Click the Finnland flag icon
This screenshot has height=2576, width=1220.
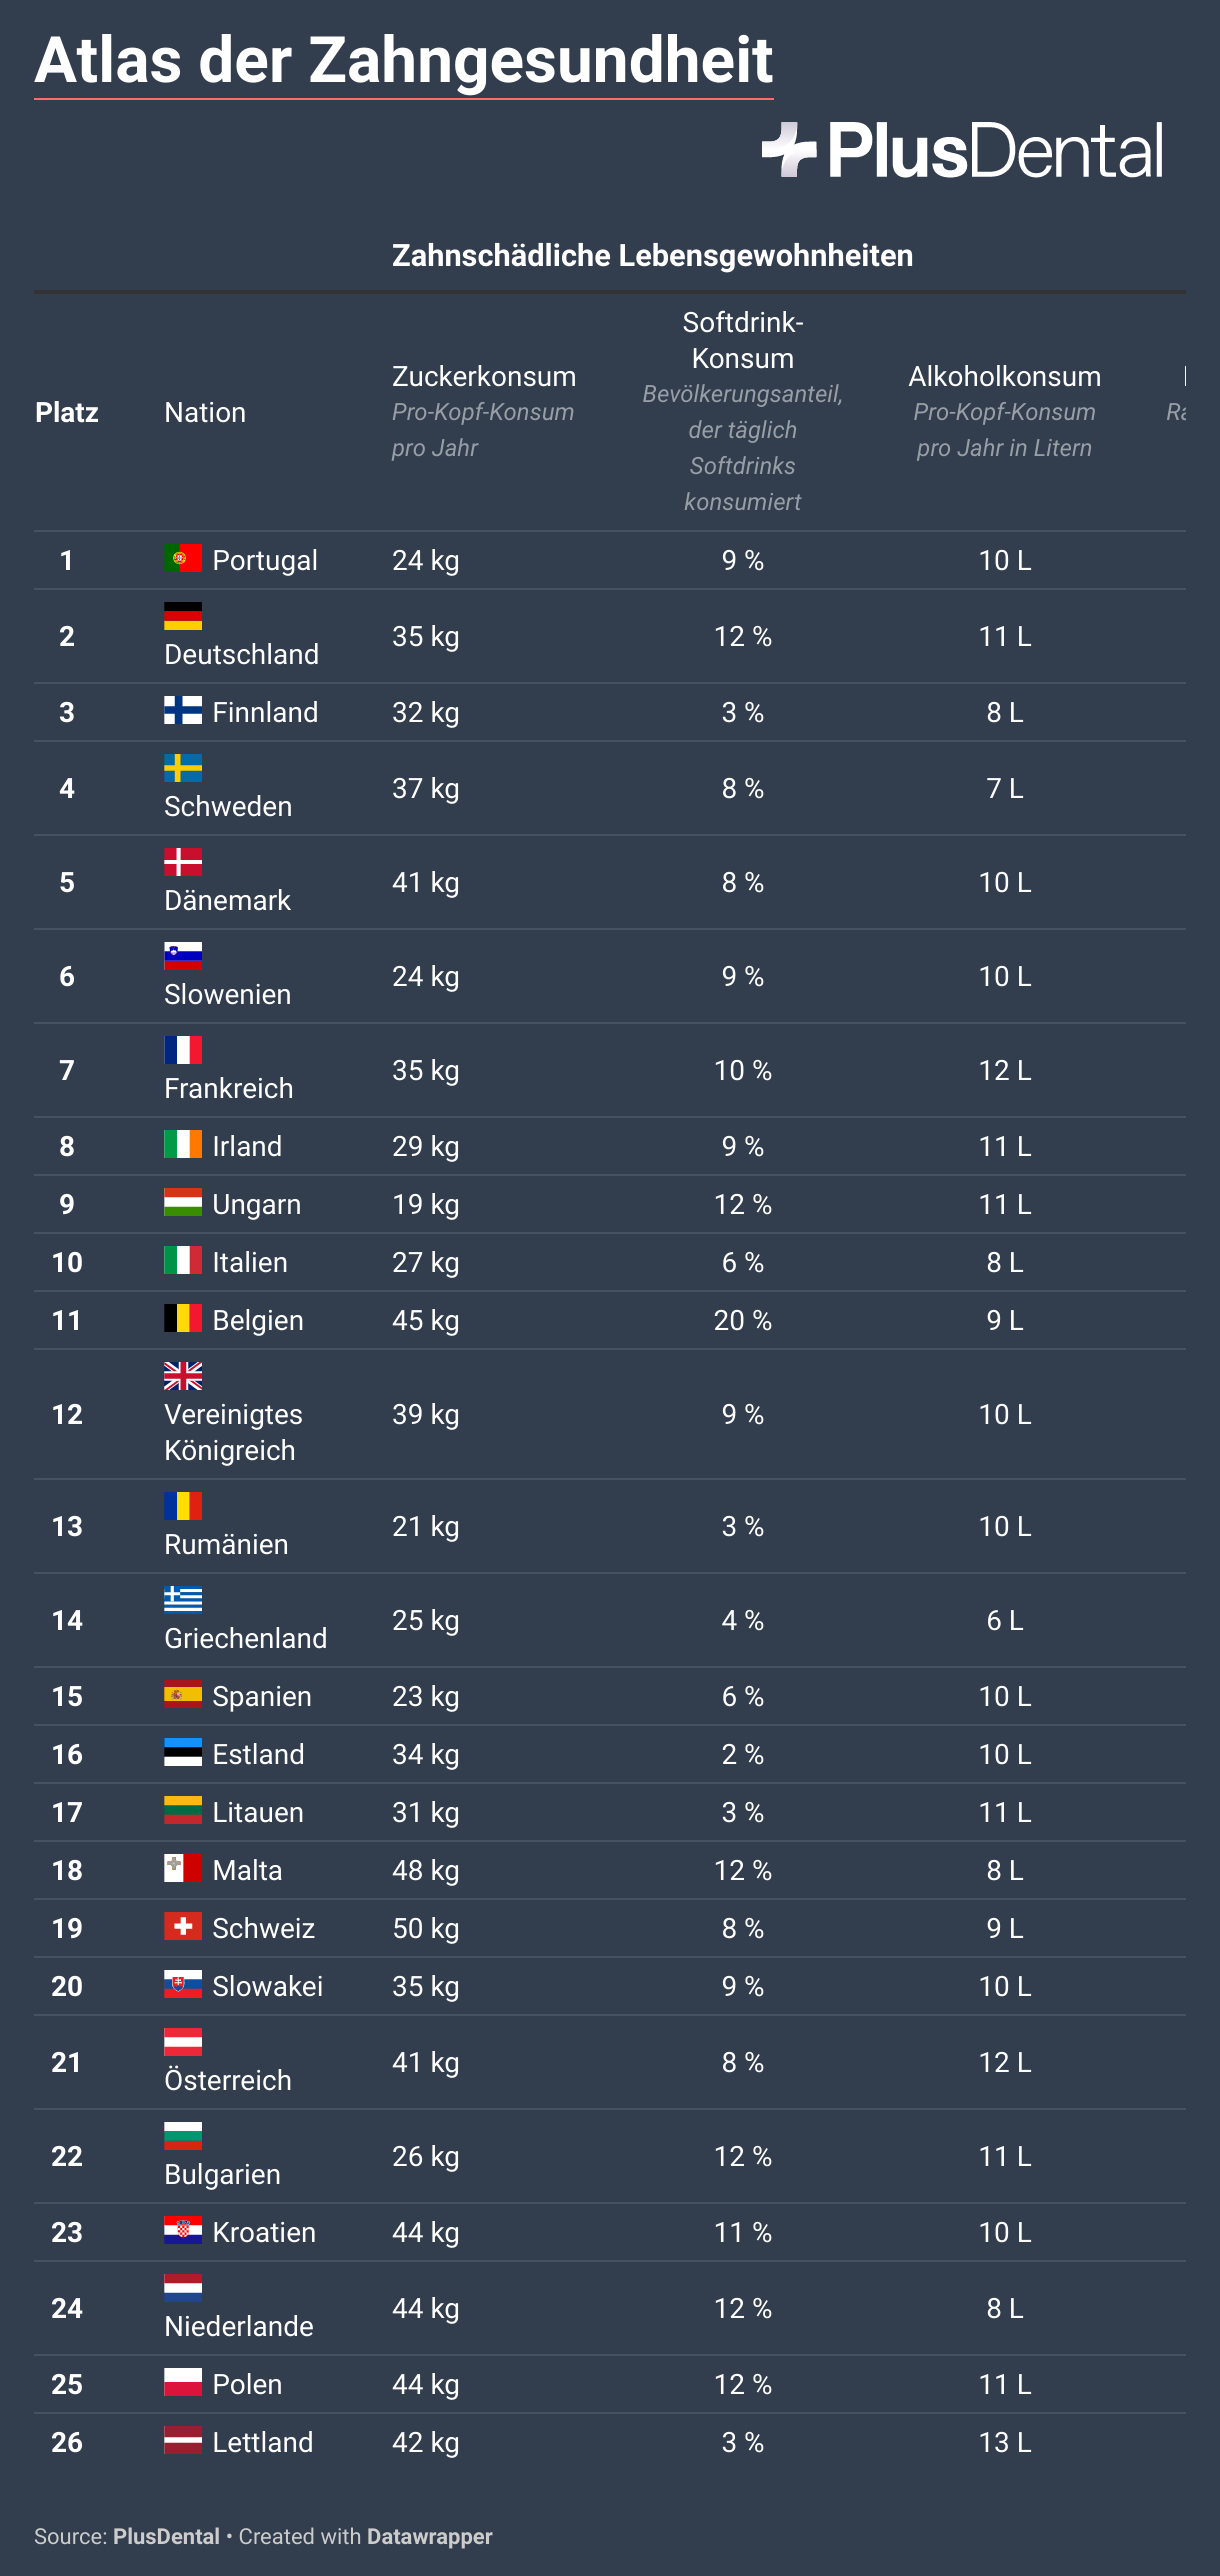183,710
